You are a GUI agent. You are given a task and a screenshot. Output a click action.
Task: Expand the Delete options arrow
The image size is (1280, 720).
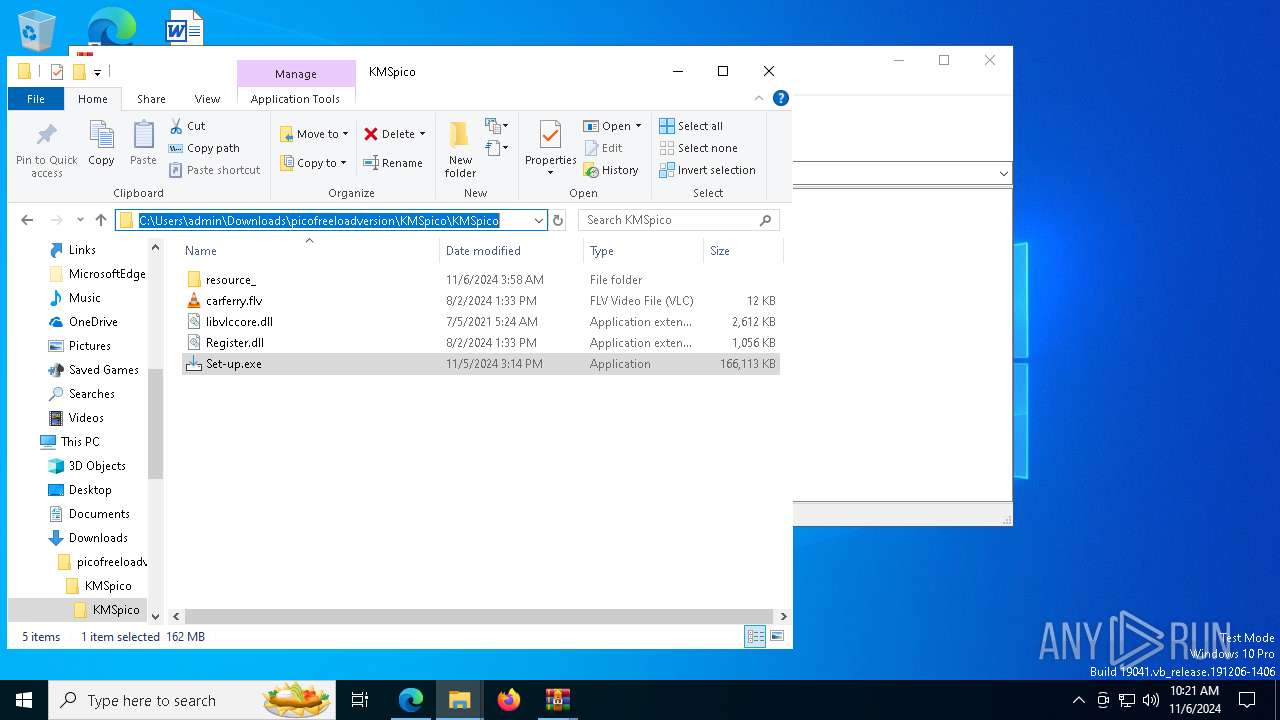pyautogui.click(x=422, y=134)
